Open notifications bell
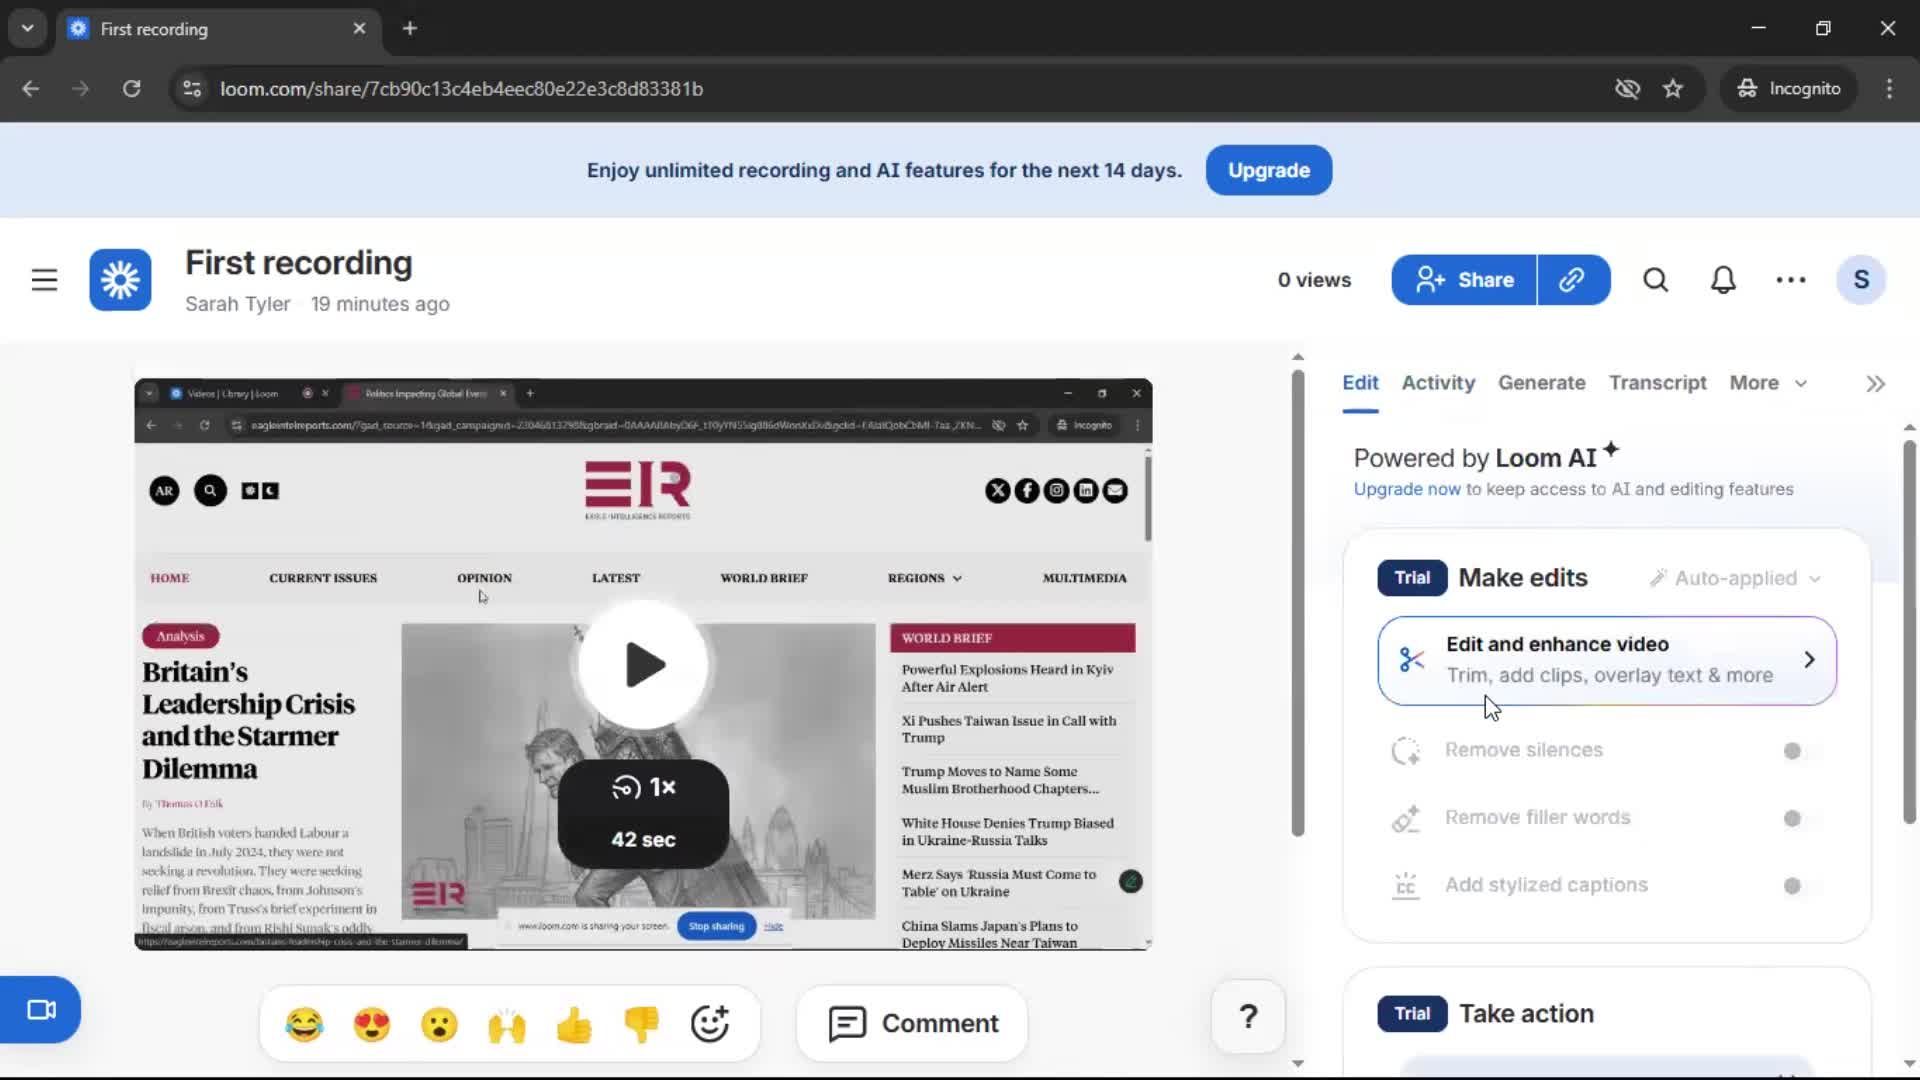Viewport: 1920px width, 1080px height. click(x=1723, y=280)
